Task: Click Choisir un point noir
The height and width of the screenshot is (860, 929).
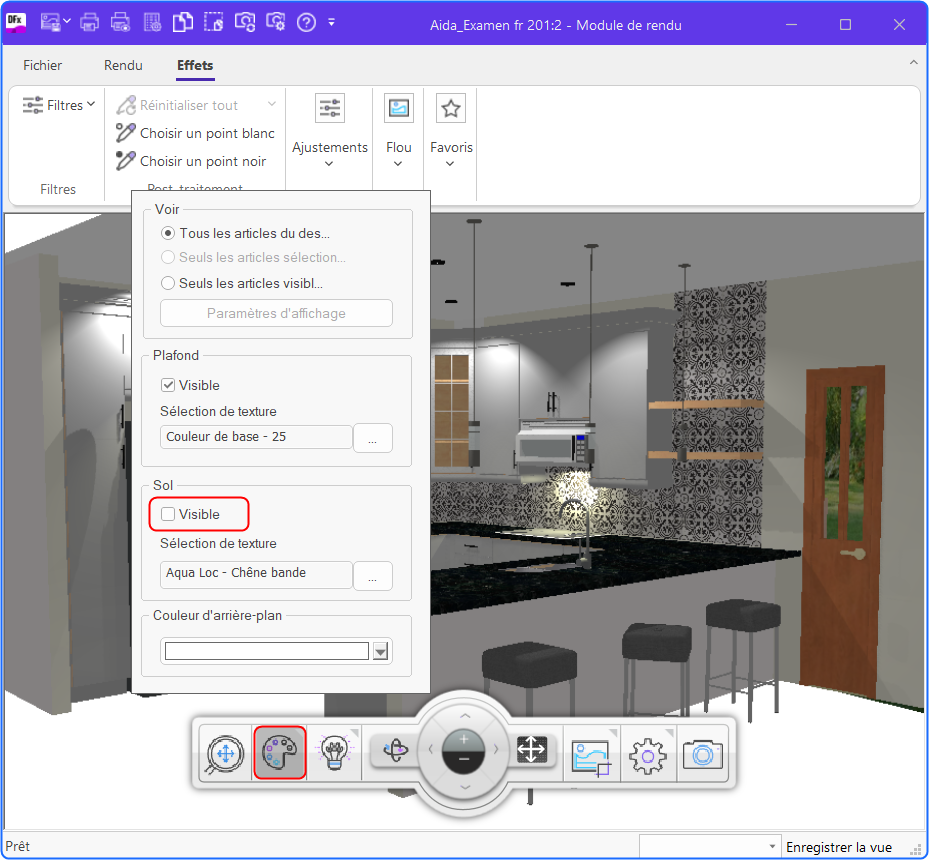Action: point(203,161)
